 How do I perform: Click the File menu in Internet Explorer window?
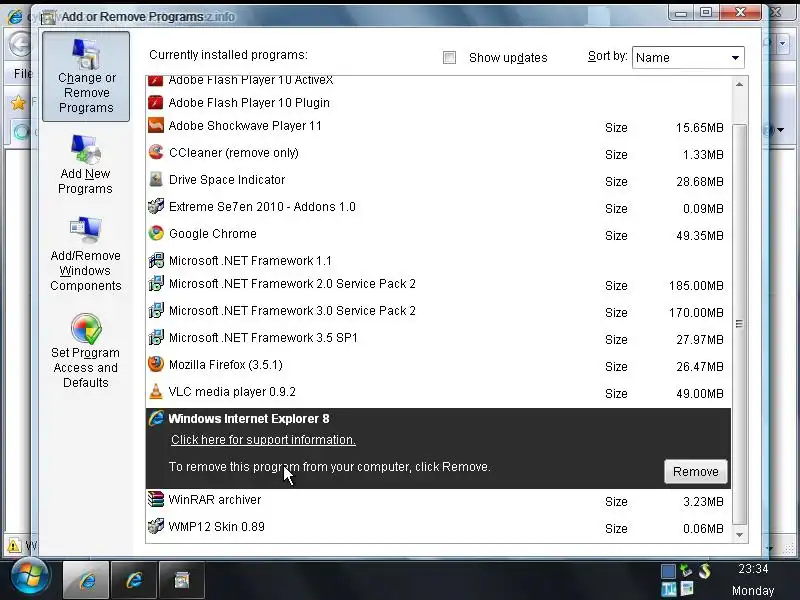(22, 73)
